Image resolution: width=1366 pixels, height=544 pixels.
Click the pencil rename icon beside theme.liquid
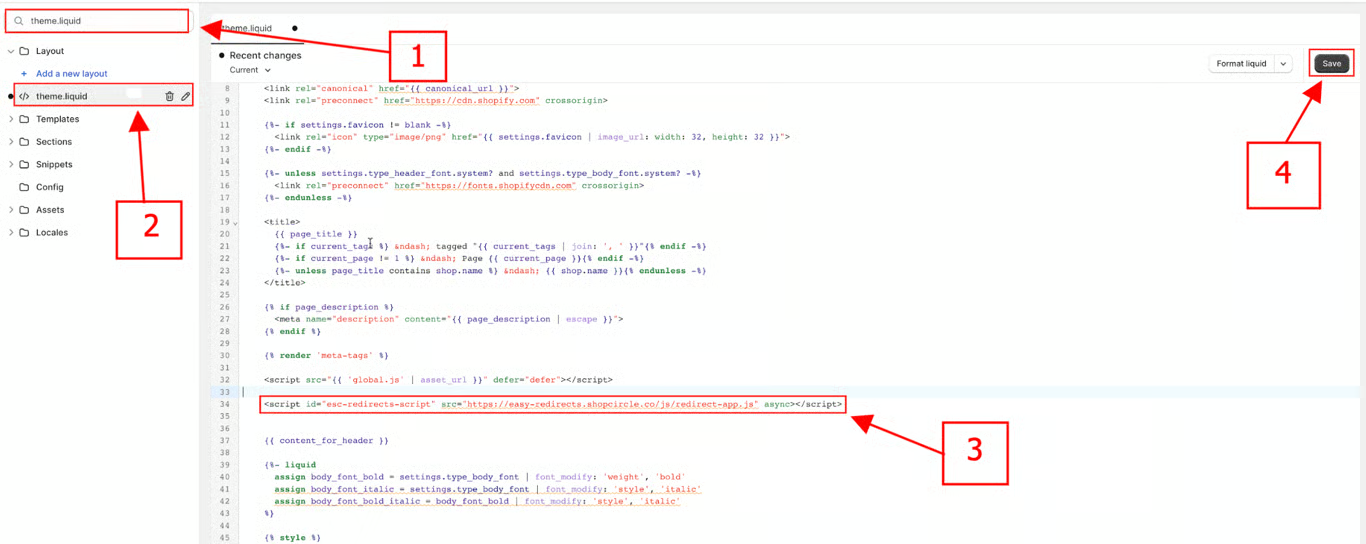pos(185,96)
